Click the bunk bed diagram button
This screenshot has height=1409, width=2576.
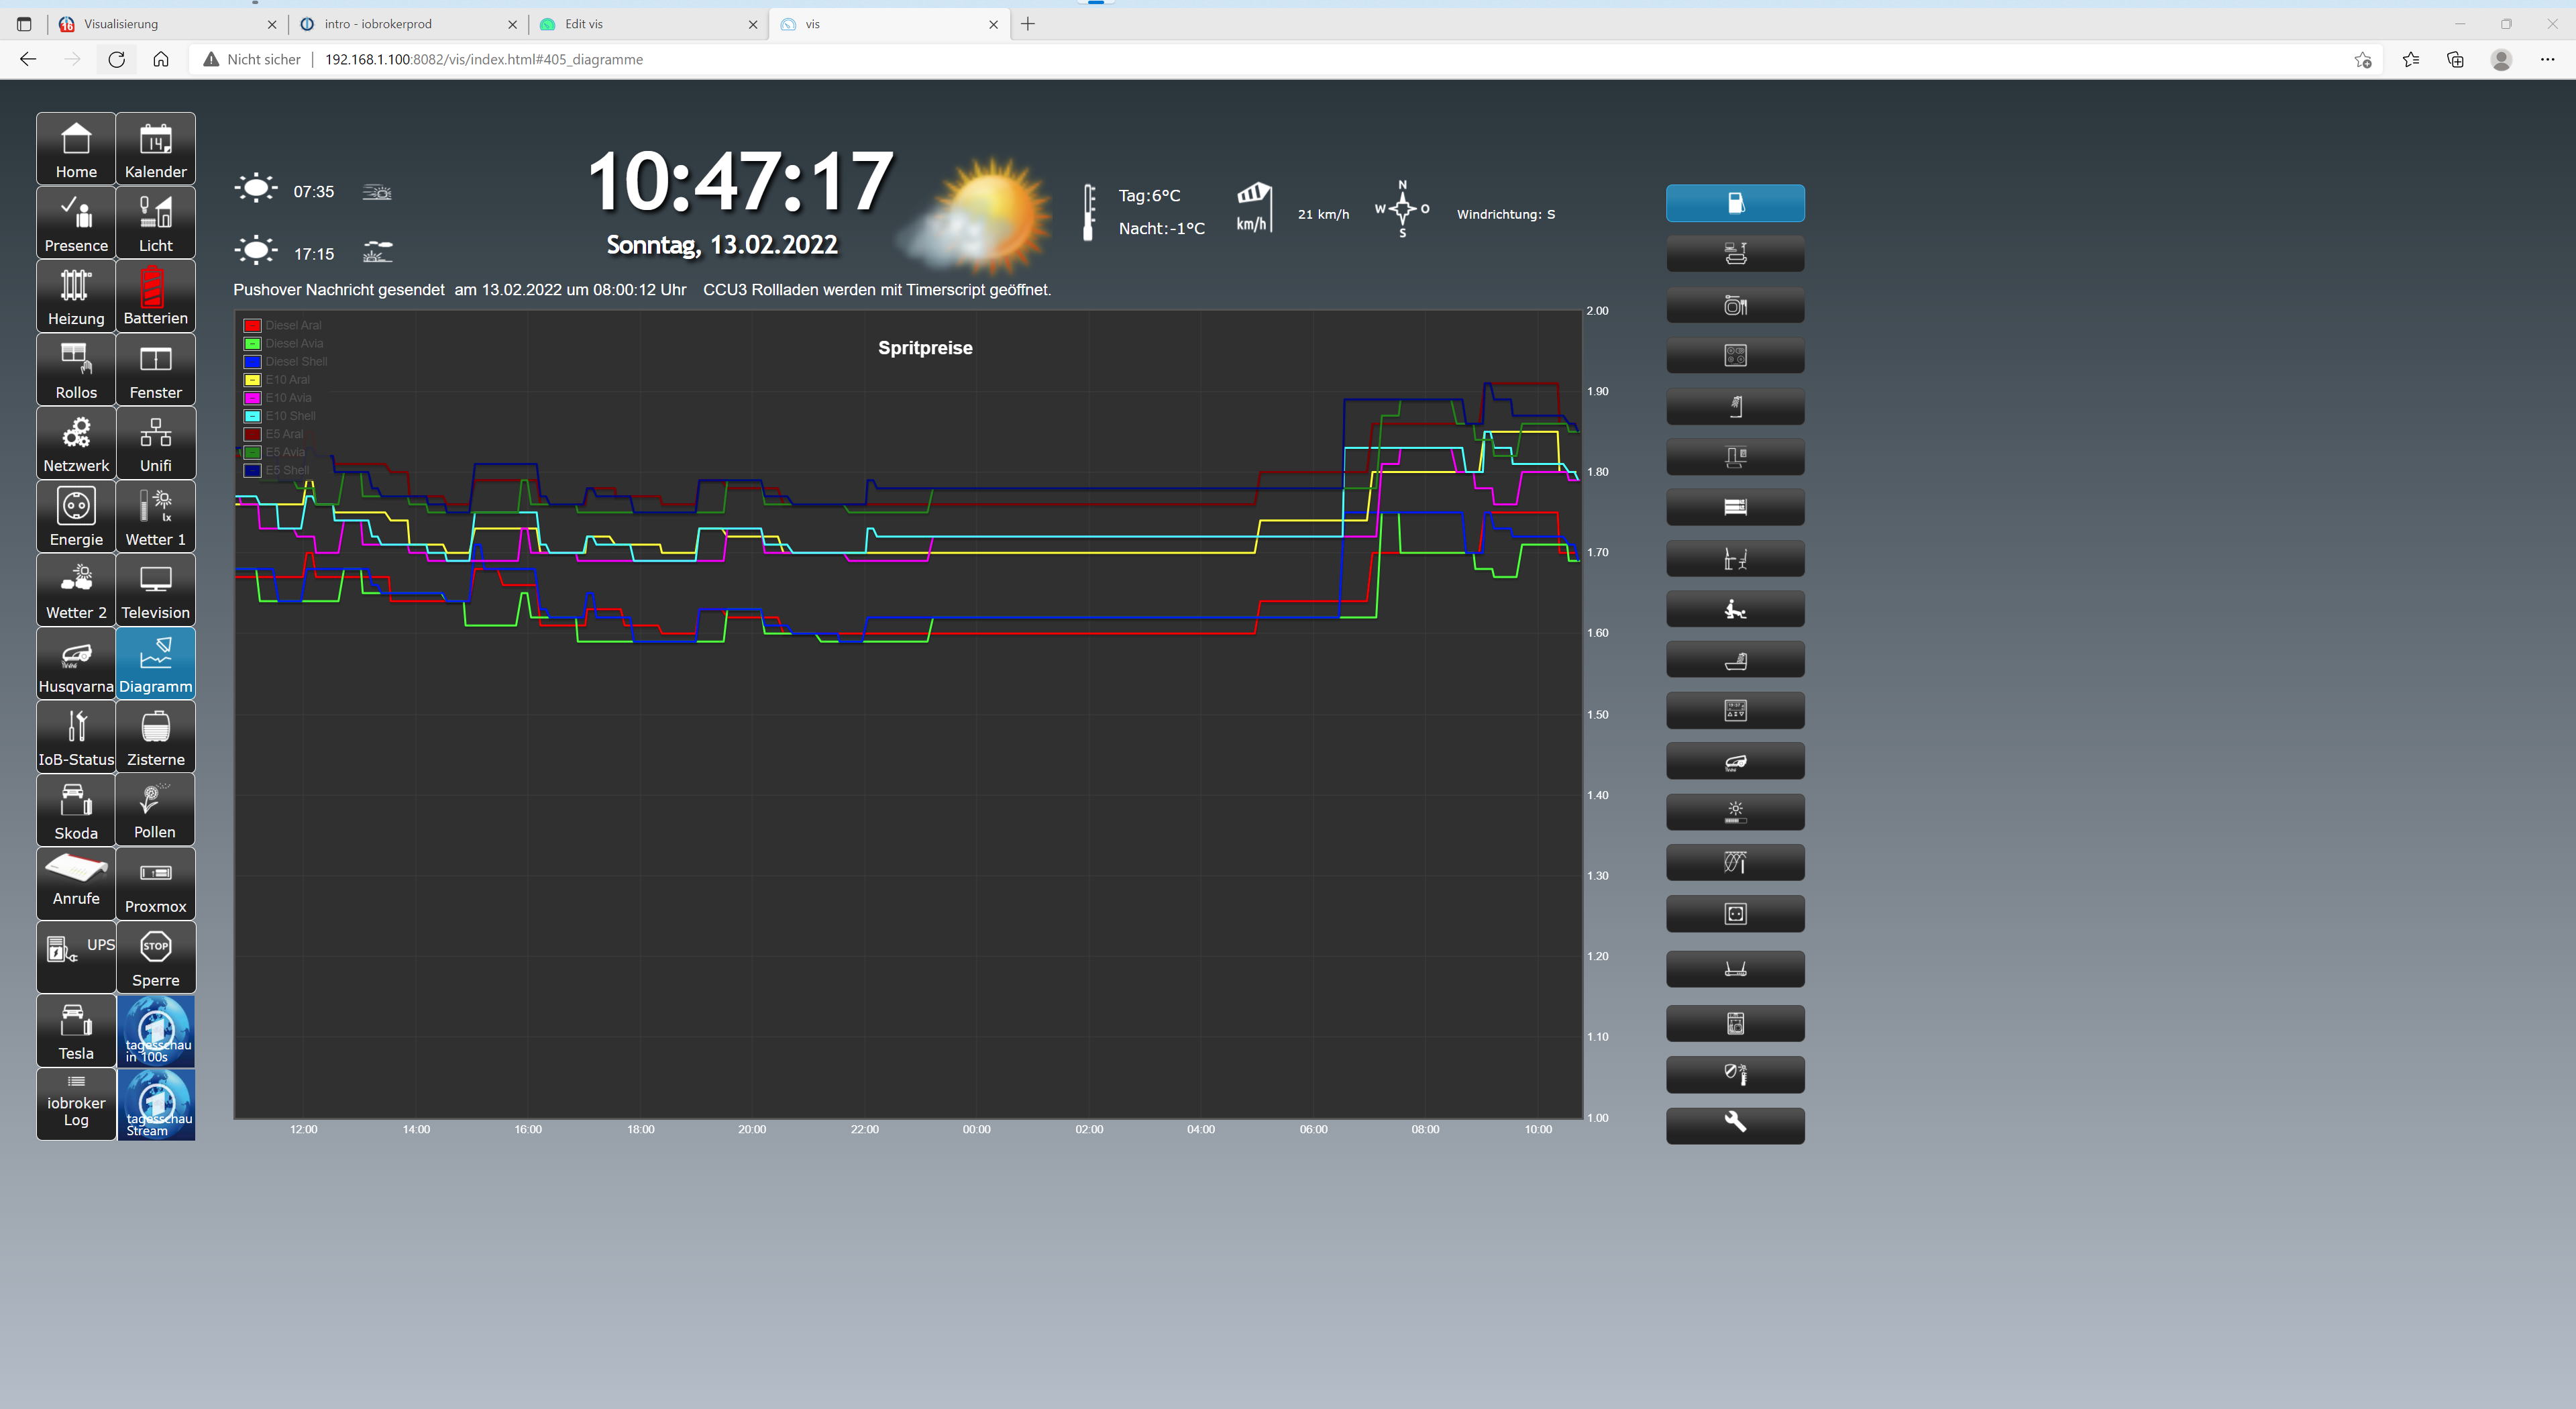pyautogui.click(x=1734, y=507)
